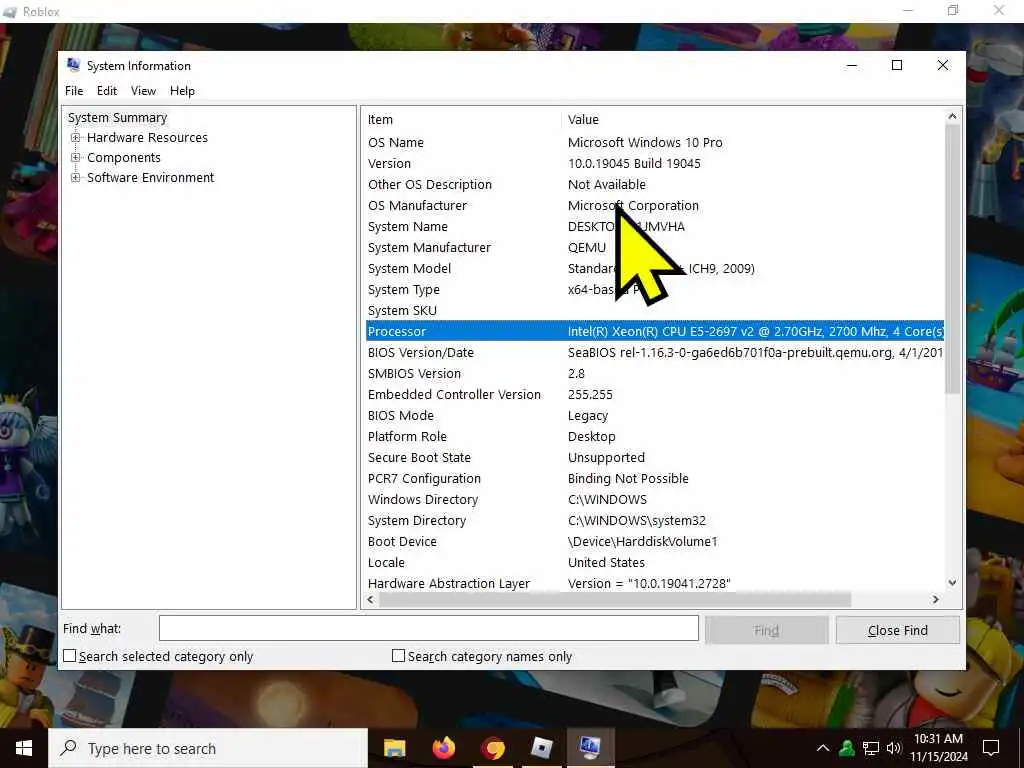Enable Search category names only
The image size is (1024, 768).
[x=398, y=656]
